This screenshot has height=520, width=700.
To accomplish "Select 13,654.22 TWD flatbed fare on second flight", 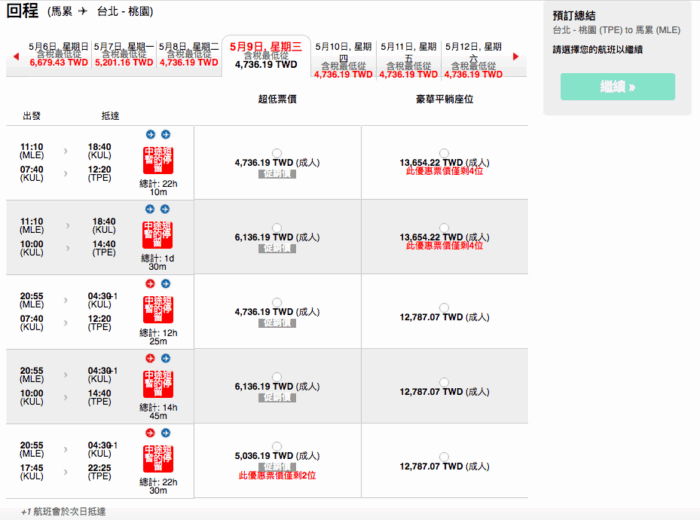I will tap(444, 227).
